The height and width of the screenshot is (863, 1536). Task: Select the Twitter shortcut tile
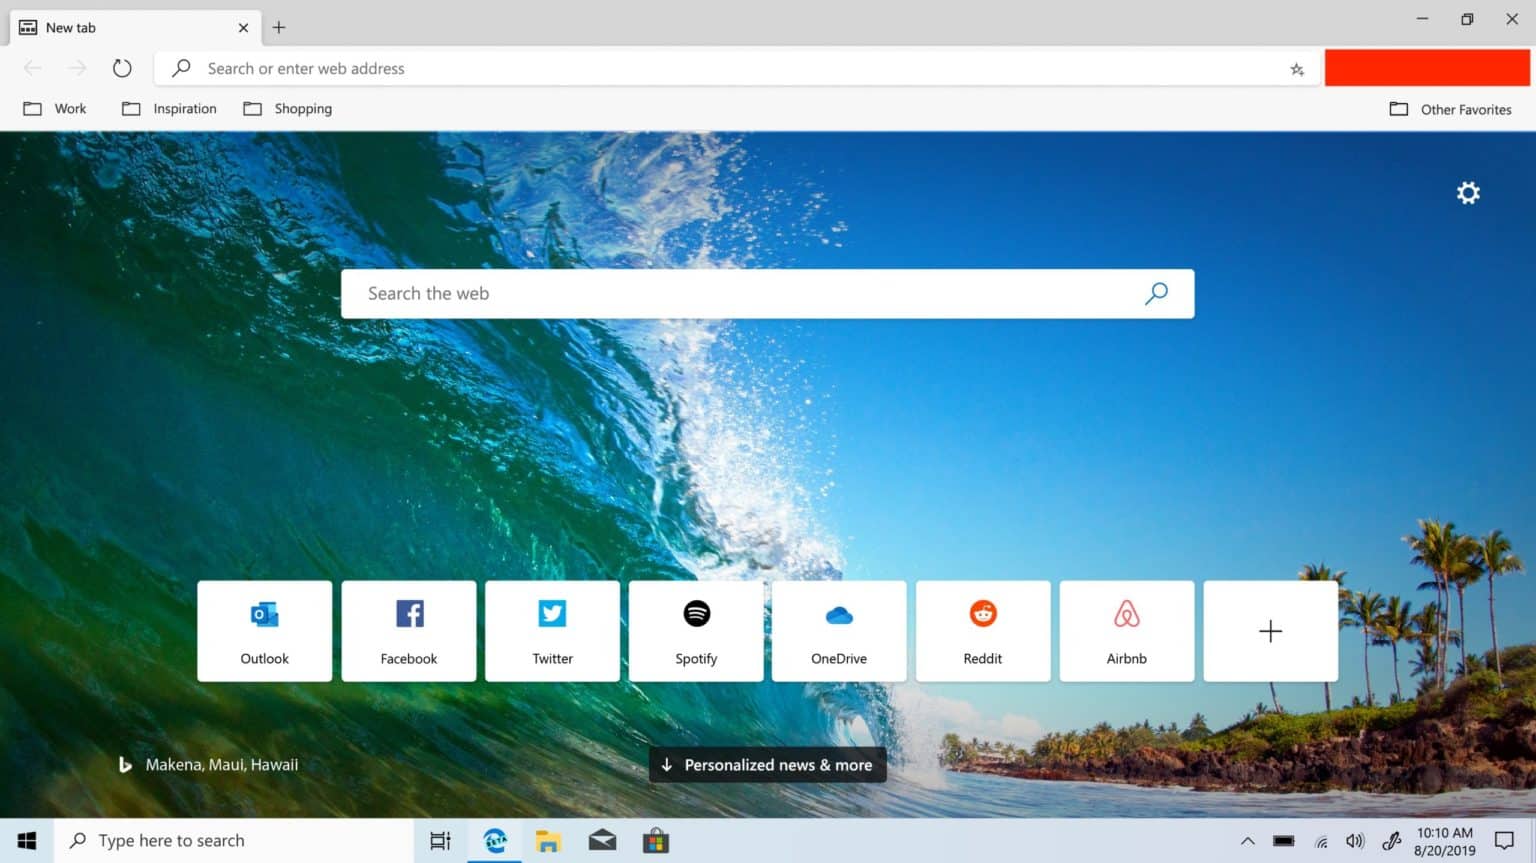pos(551,630)
